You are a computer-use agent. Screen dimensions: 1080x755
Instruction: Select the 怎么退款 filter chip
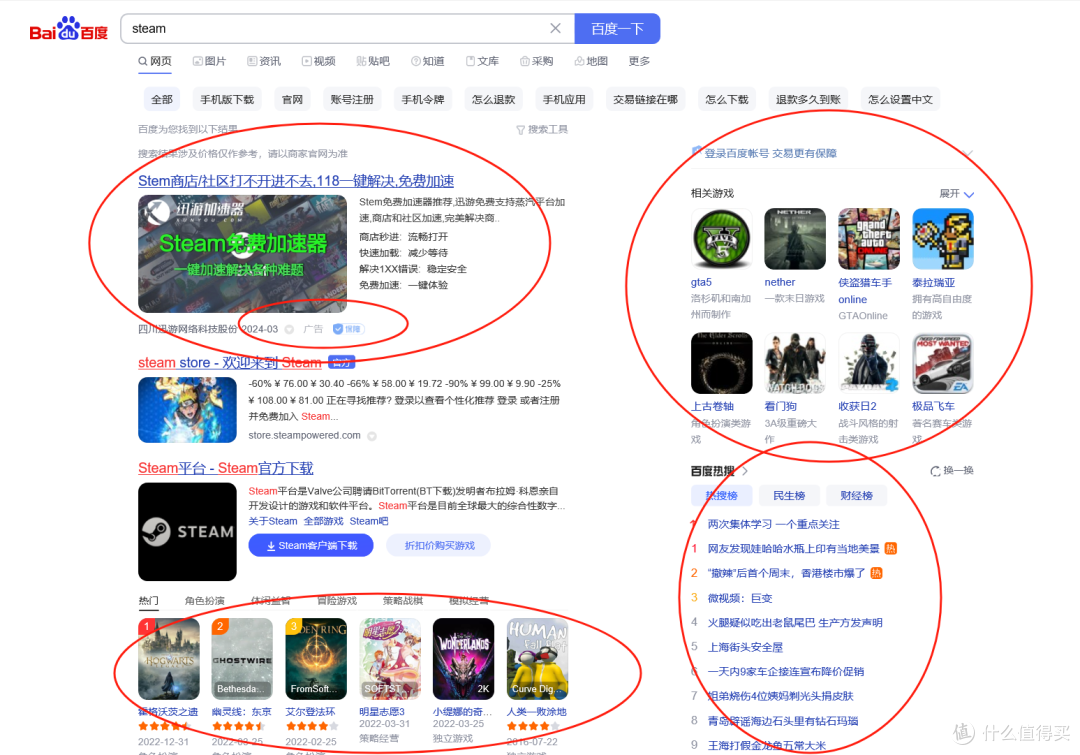pyautogui.click(x=493, y=99)
